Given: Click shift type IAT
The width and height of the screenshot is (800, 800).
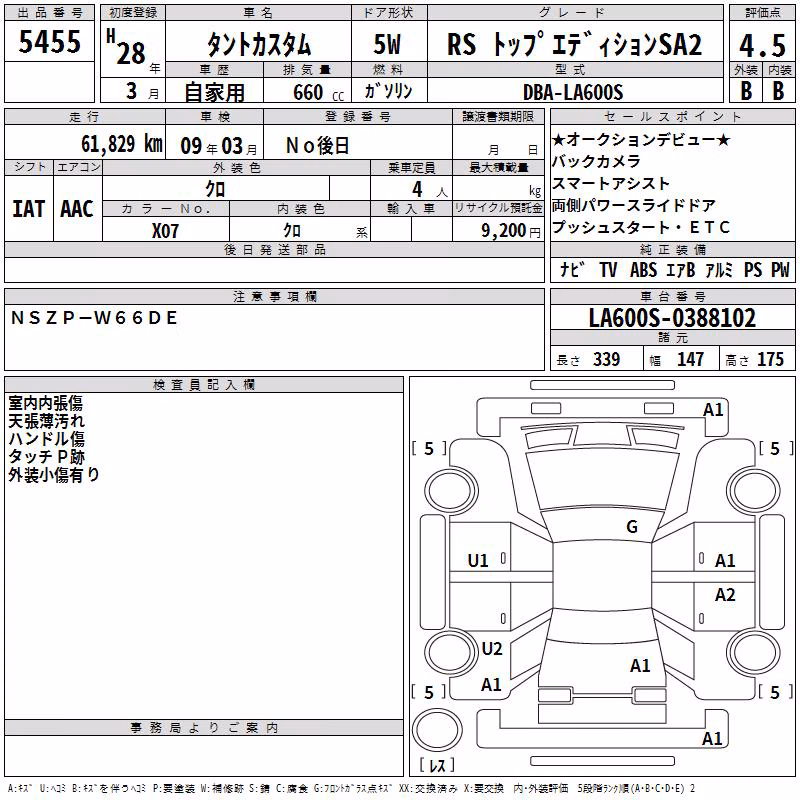Looking at the screenshot, I should [x=29, y=209].
